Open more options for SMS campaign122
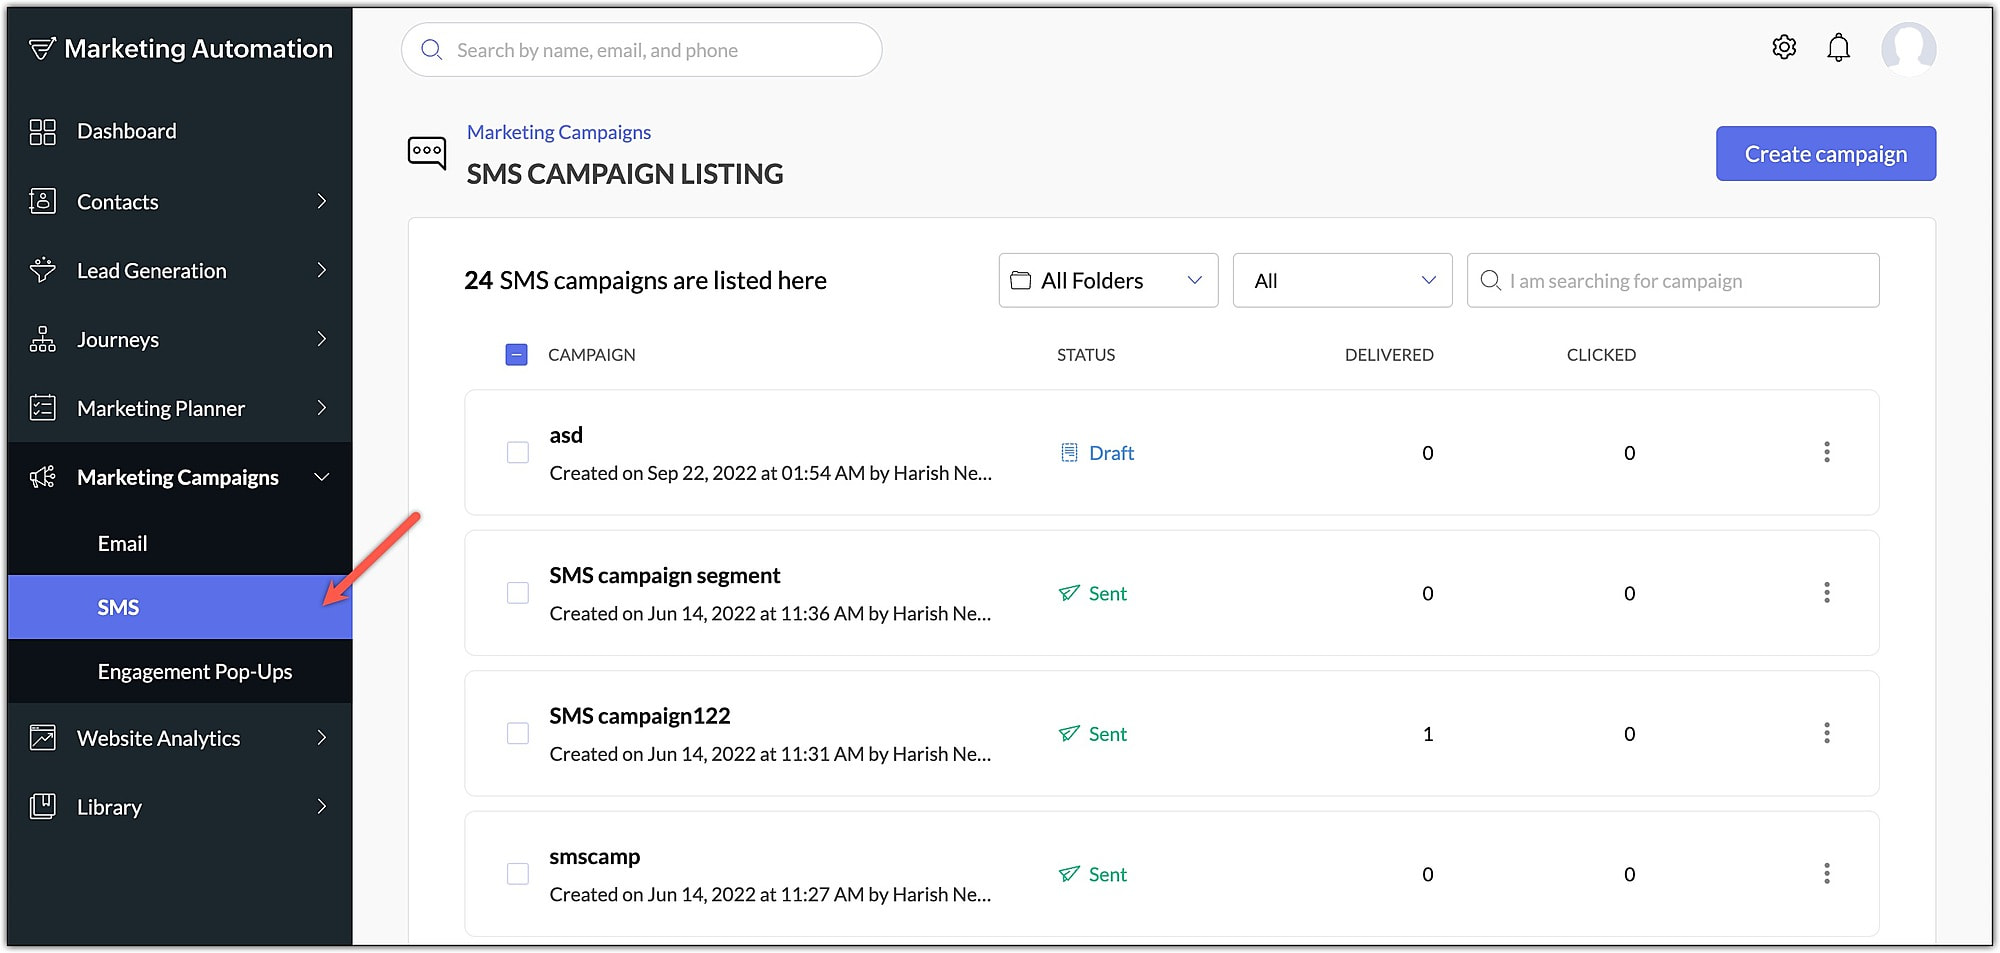The width and height of the screenshot is (2000, 953). pyautogui.click(x=1826, y=733)
